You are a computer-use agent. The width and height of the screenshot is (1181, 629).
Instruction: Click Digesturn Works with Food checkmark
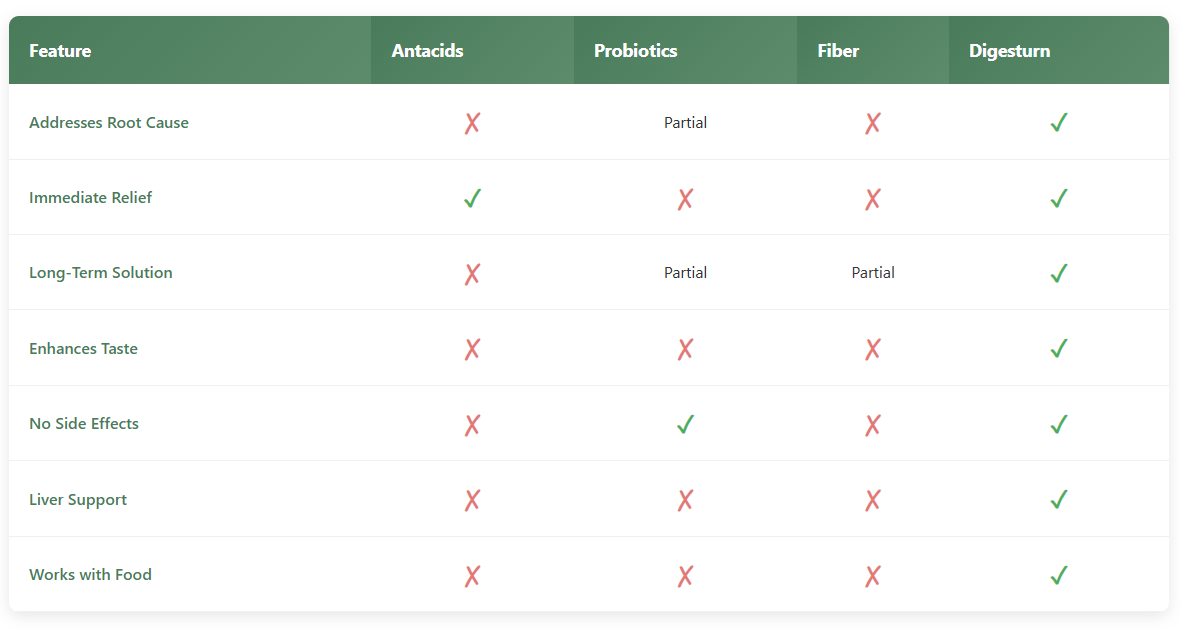[x=1059, y=575]
